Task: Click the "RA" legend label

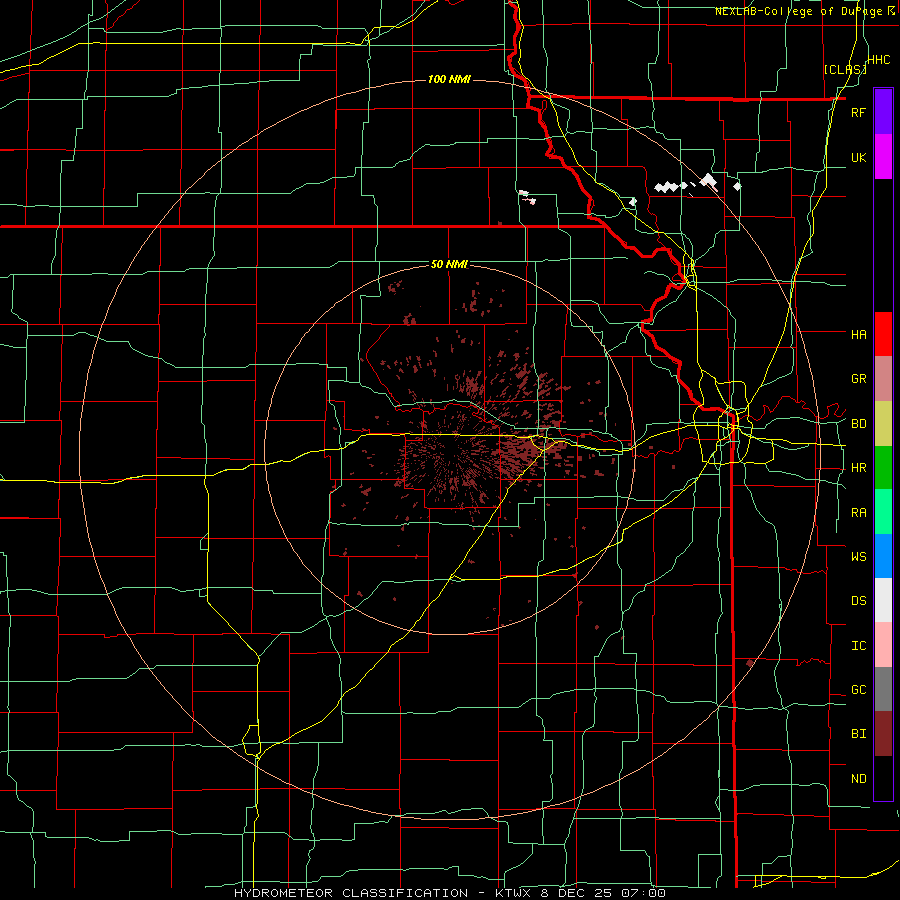Action: click(858, 513)
